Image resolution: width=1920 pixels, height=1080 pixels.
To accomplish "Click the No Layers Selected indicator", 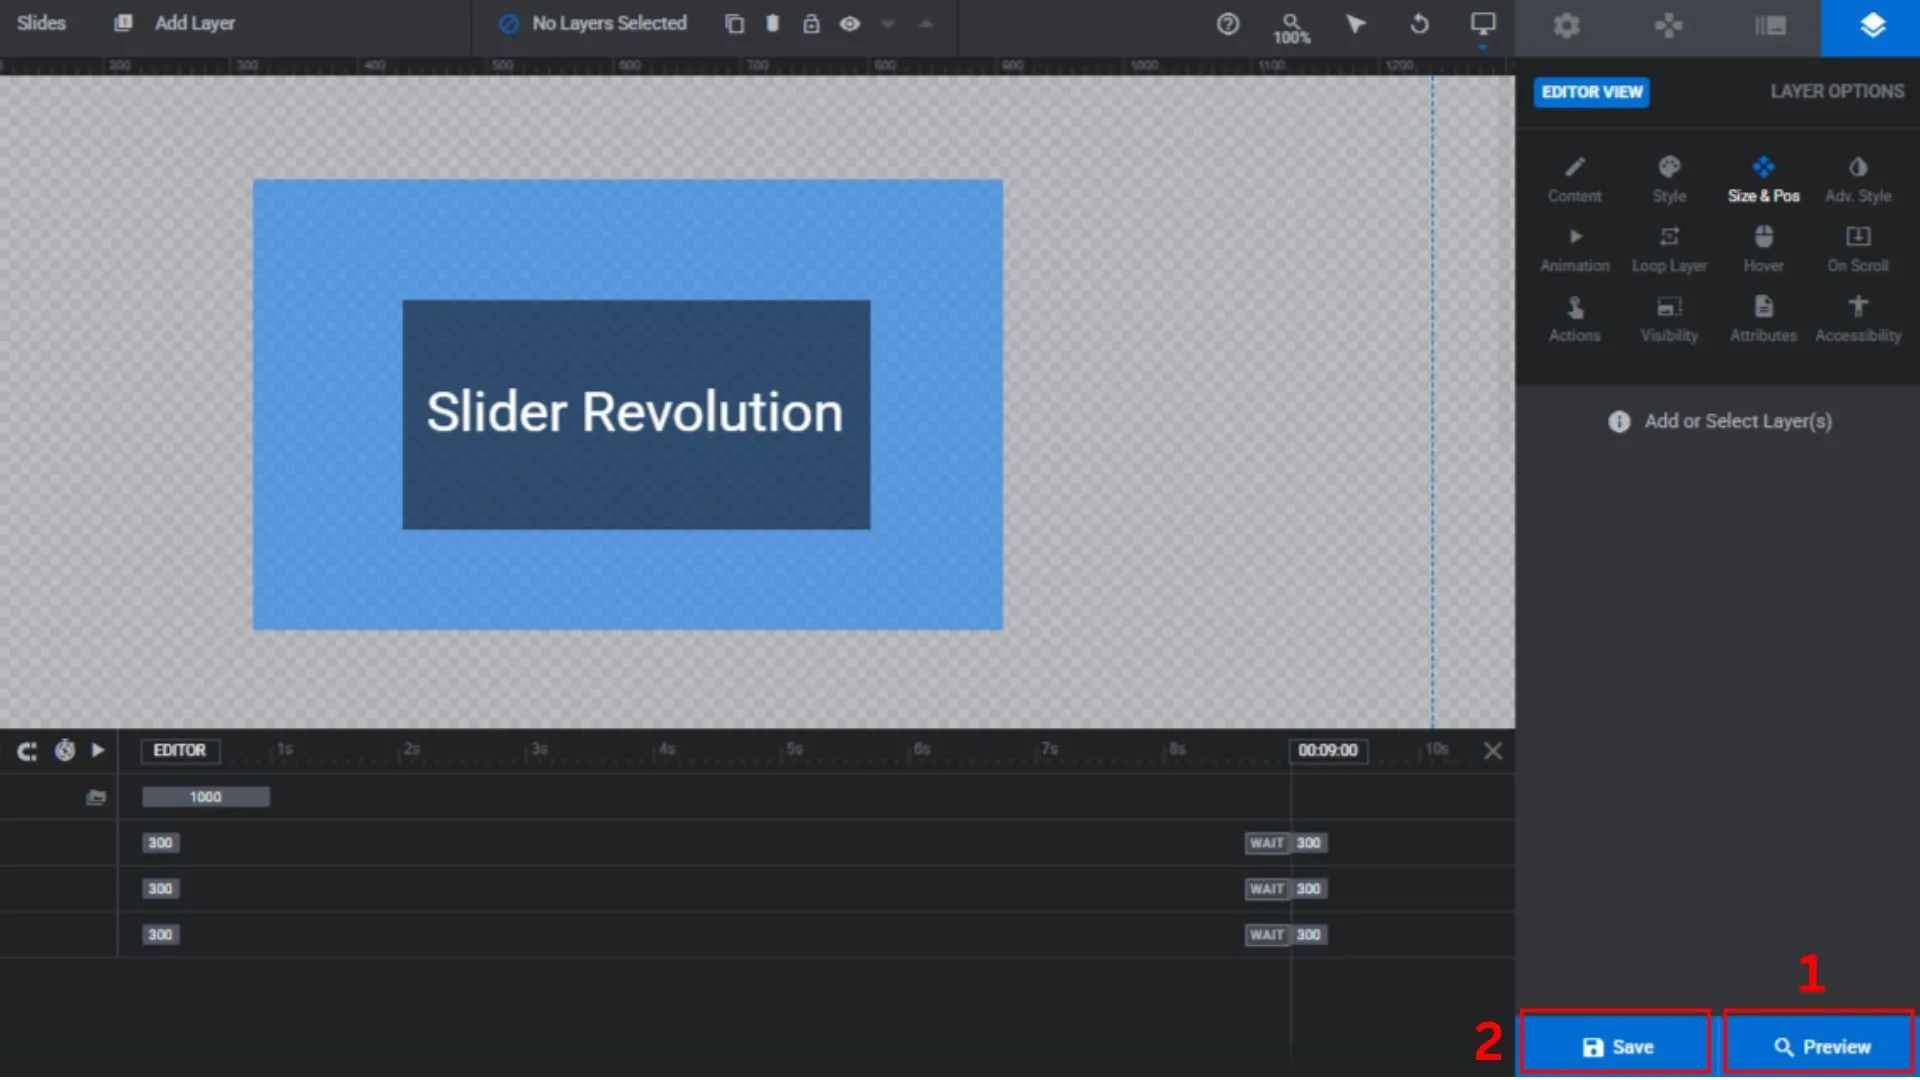I will coord(593,23).
